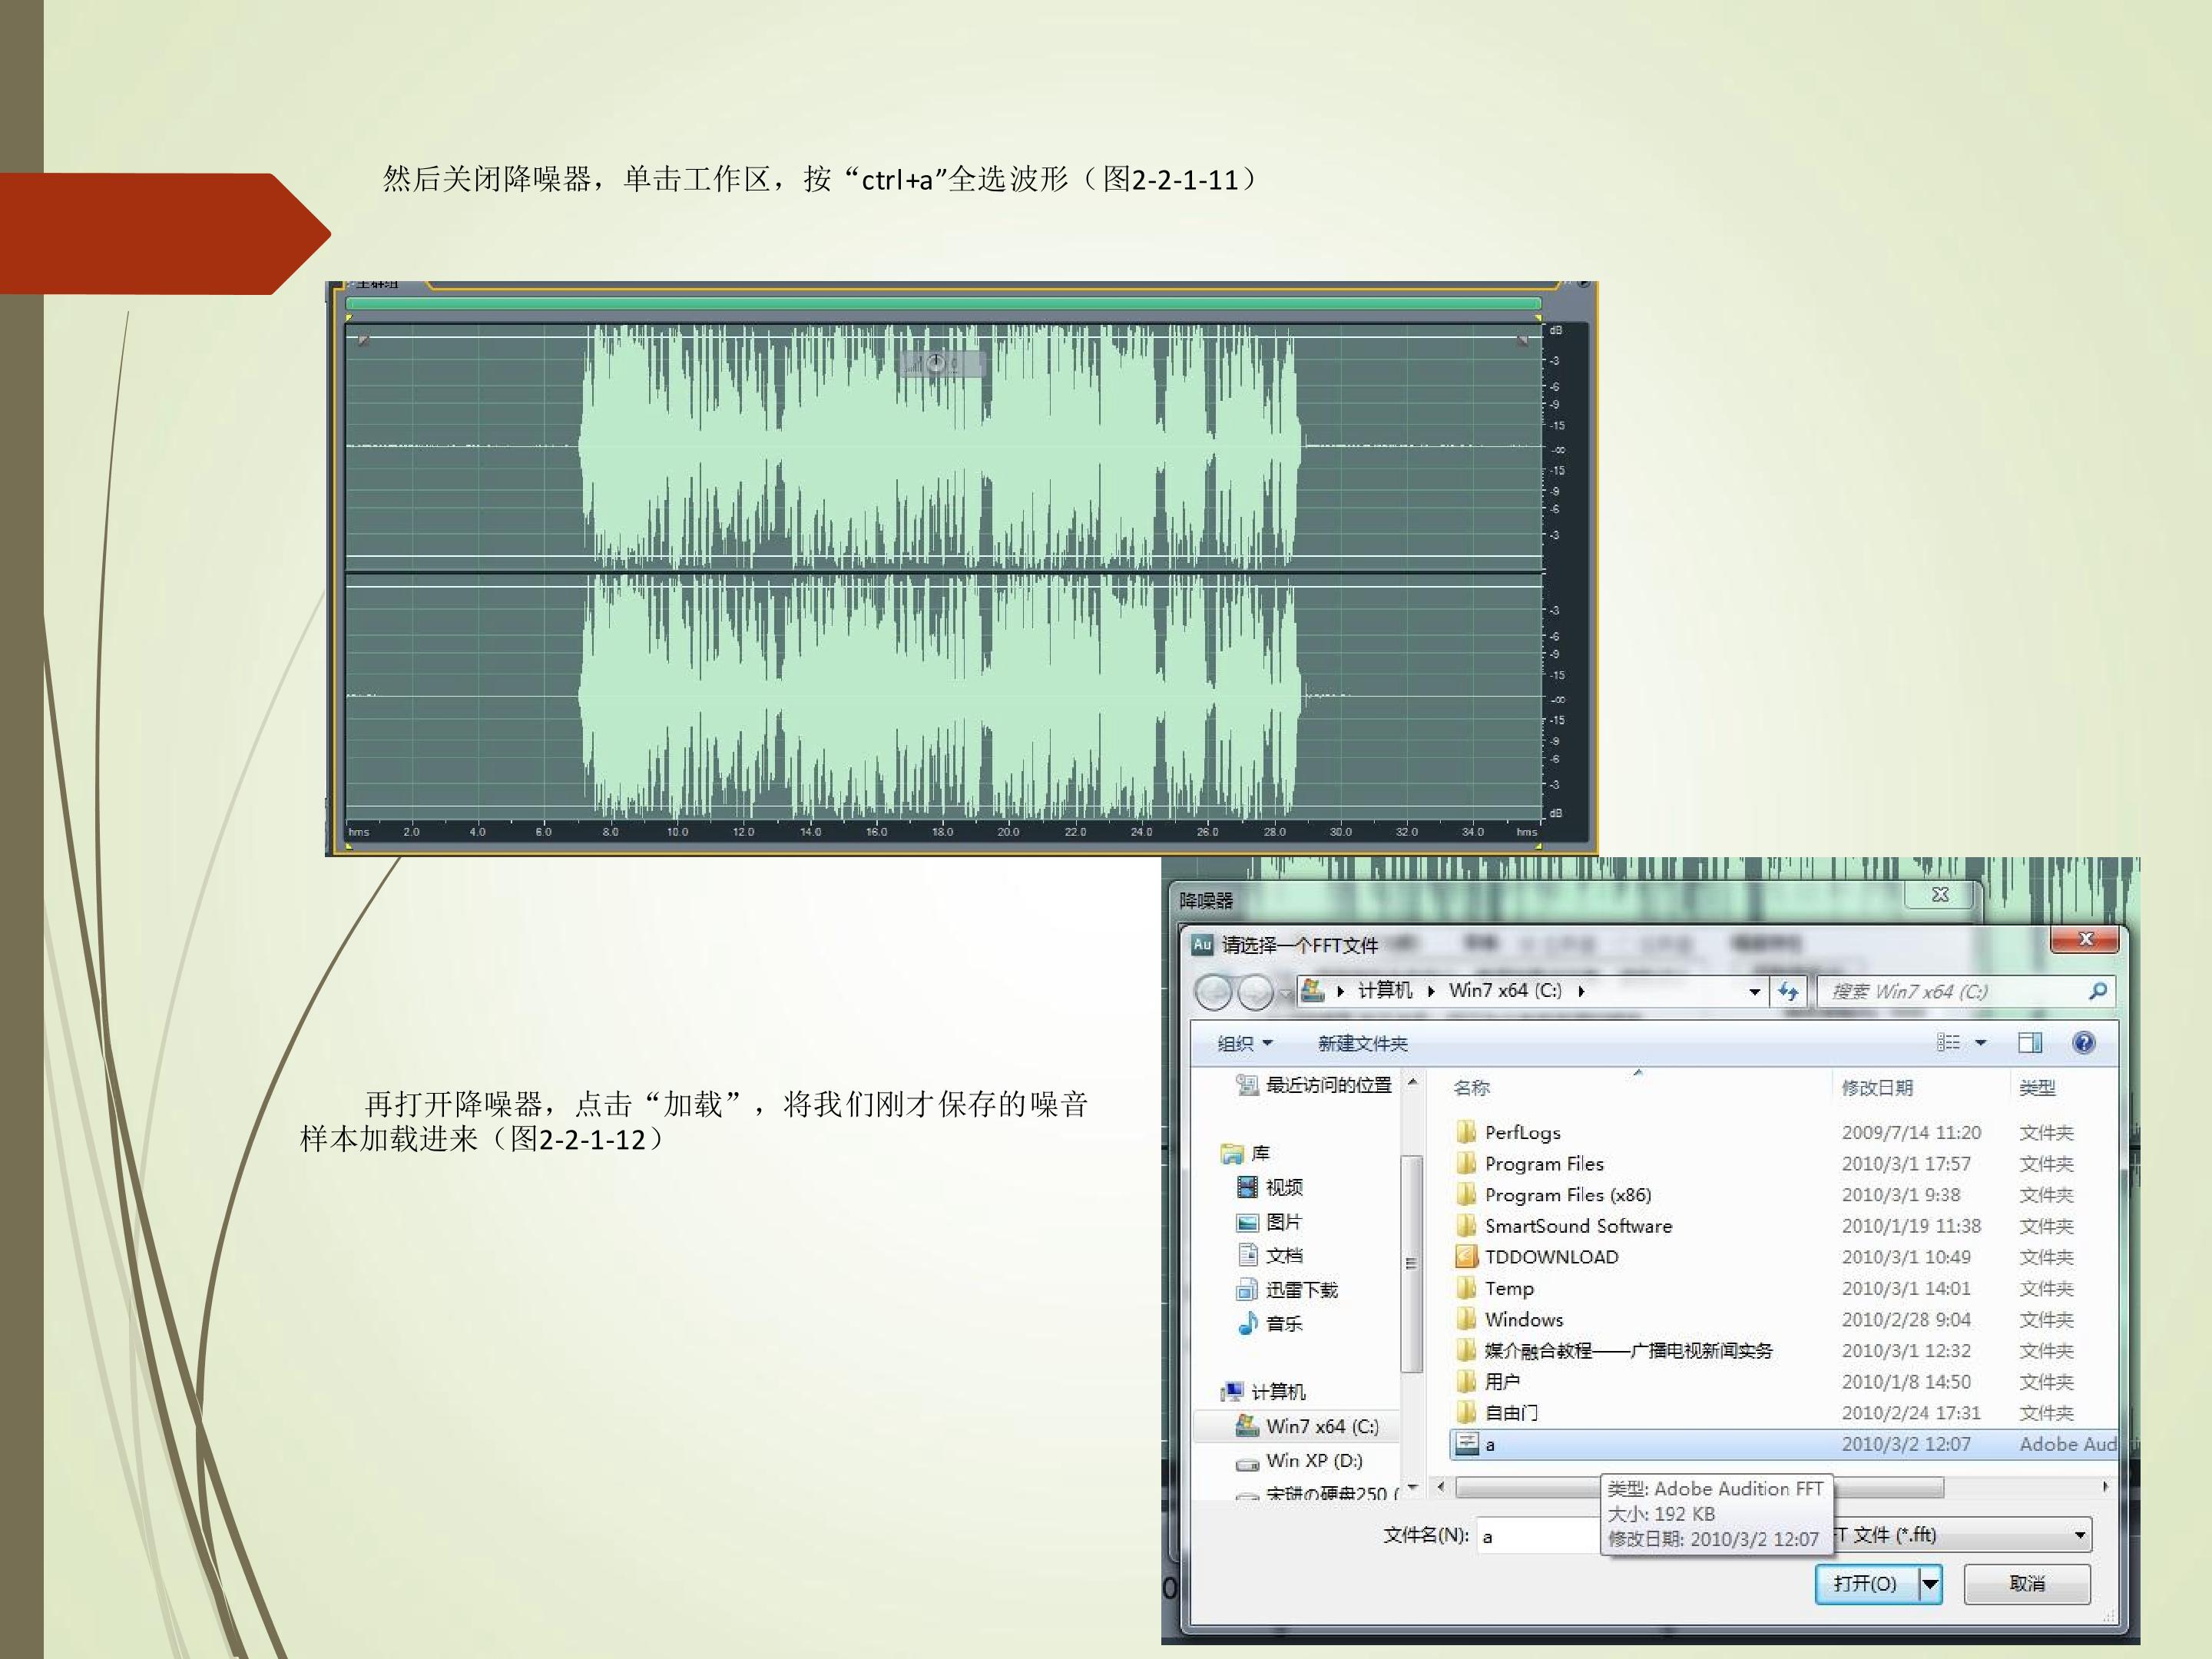Click the sidebar scroll up arrow
2212x1659 pixels.
1412,1082
